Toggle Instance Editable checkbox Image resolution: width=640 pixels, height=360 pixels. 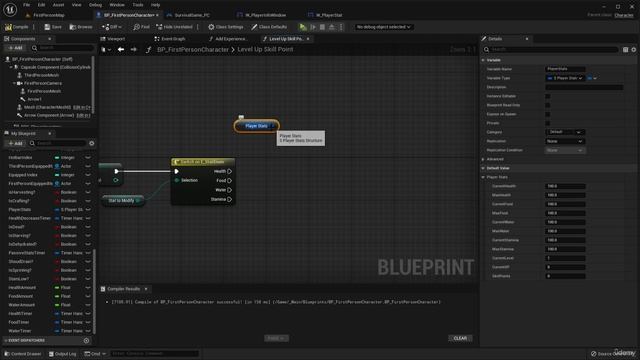point(548,96)
